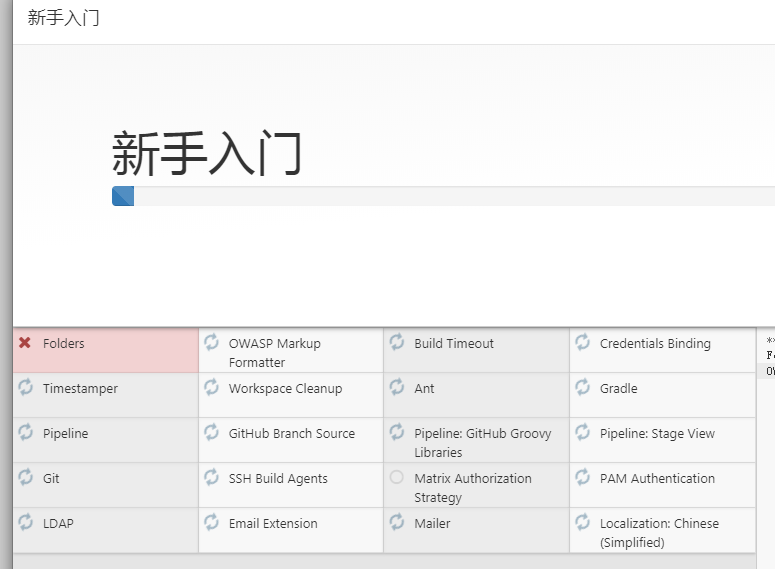Image resolution: width=775 pixels, height=569 pixels.
Task: Click the sync icon beside LDAP
Action: (25, 523)
